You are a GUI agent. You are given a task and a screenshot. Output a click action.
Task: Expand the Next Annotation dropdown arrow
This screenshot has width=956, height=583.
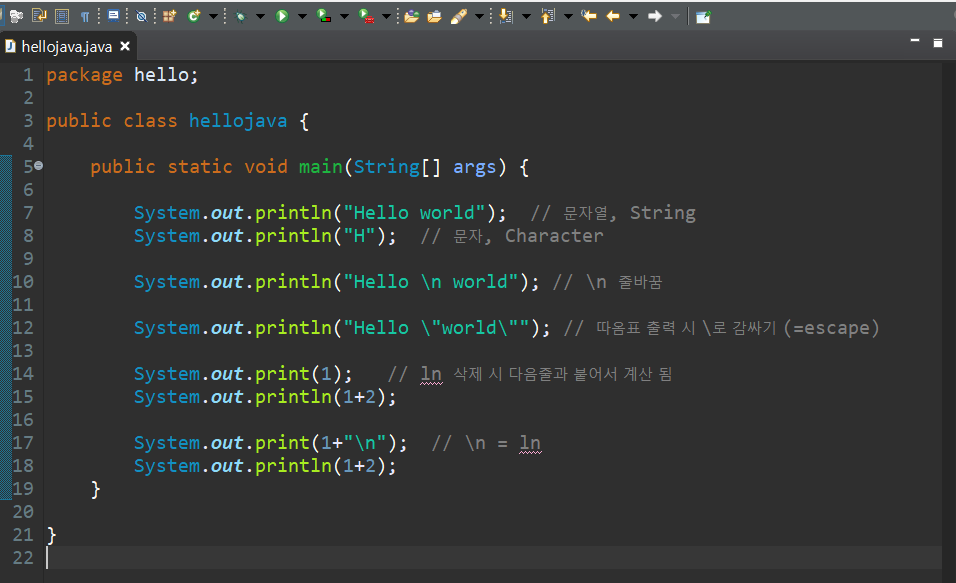click(526, 16)
